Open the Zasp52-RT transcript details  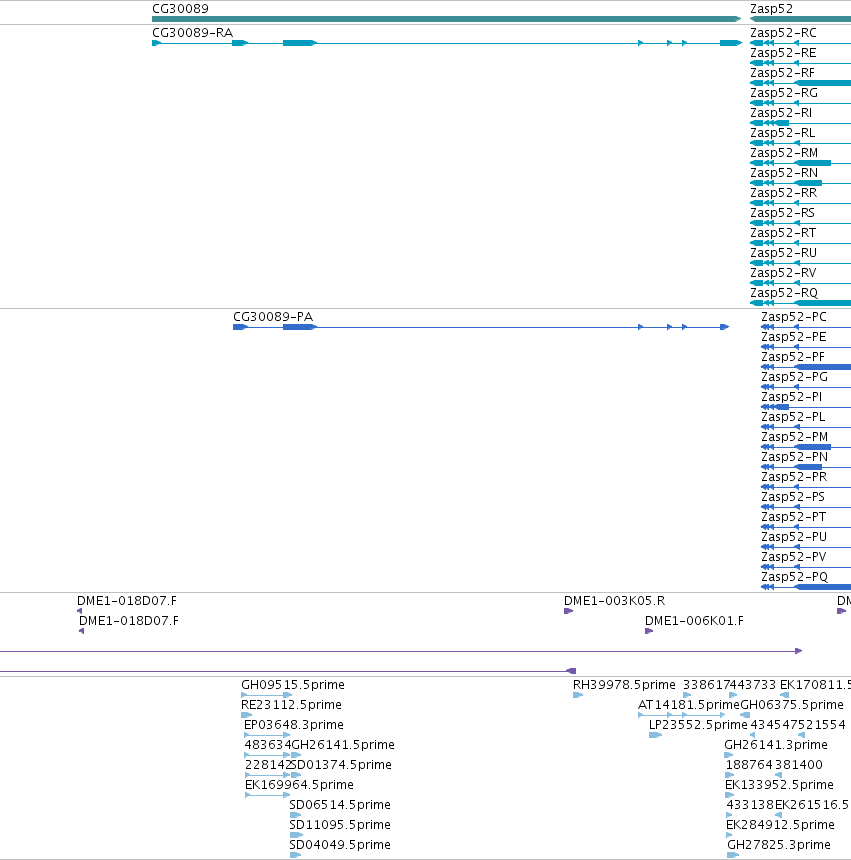[x=782, y=233]
